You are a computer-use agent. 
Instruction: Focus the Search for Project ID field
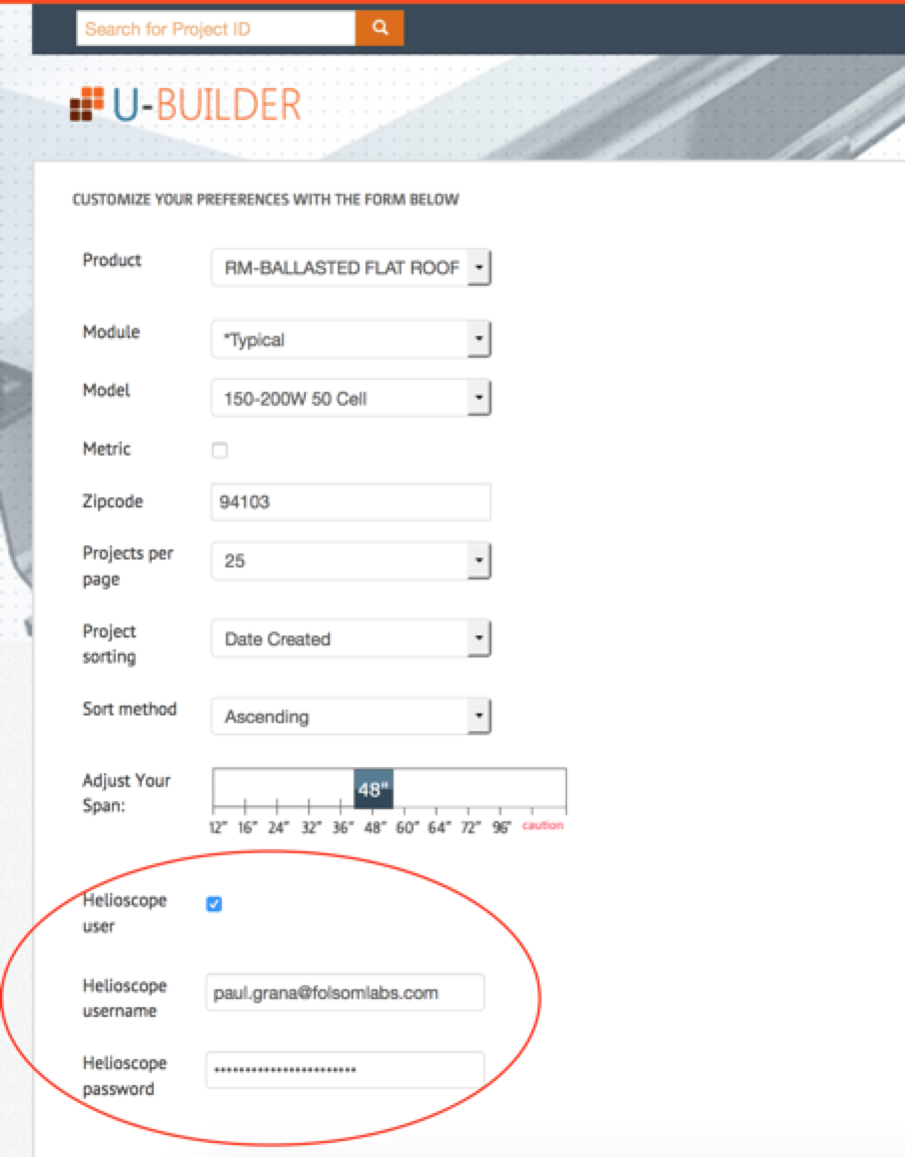pyautogui.click(x=215, y=29)
